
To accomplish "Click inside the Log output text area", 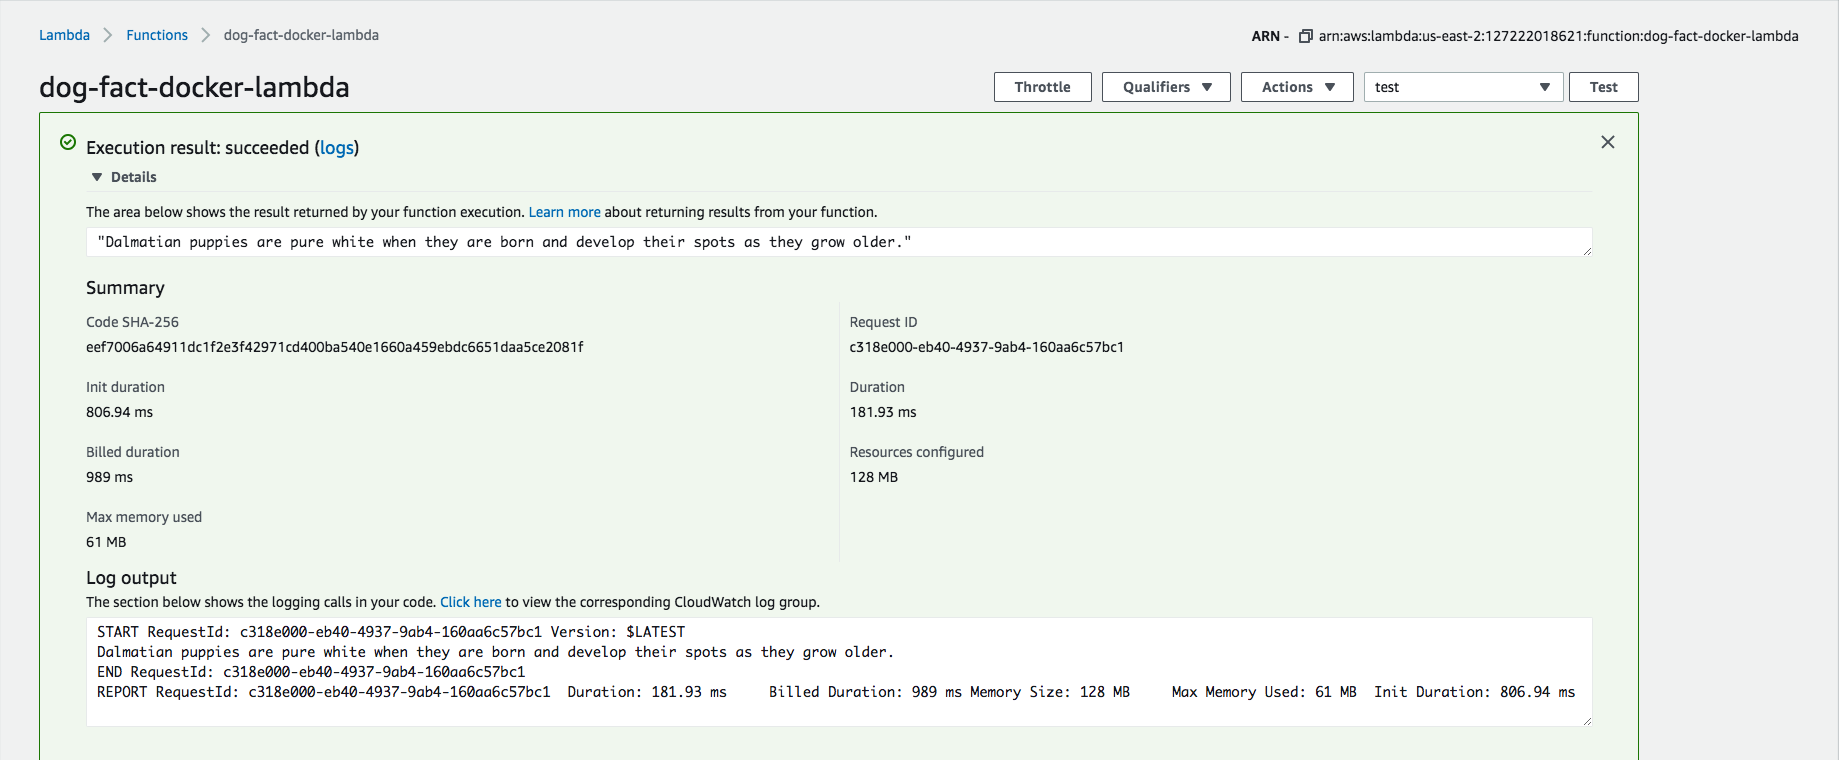I will click(838, 672).
